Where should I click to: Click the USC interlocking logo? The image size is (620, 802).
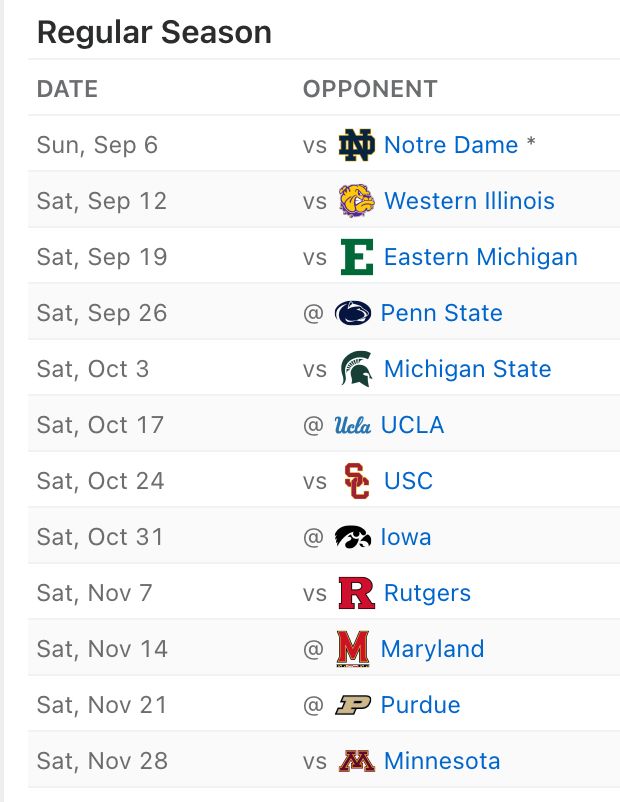(x=357, y=481)
